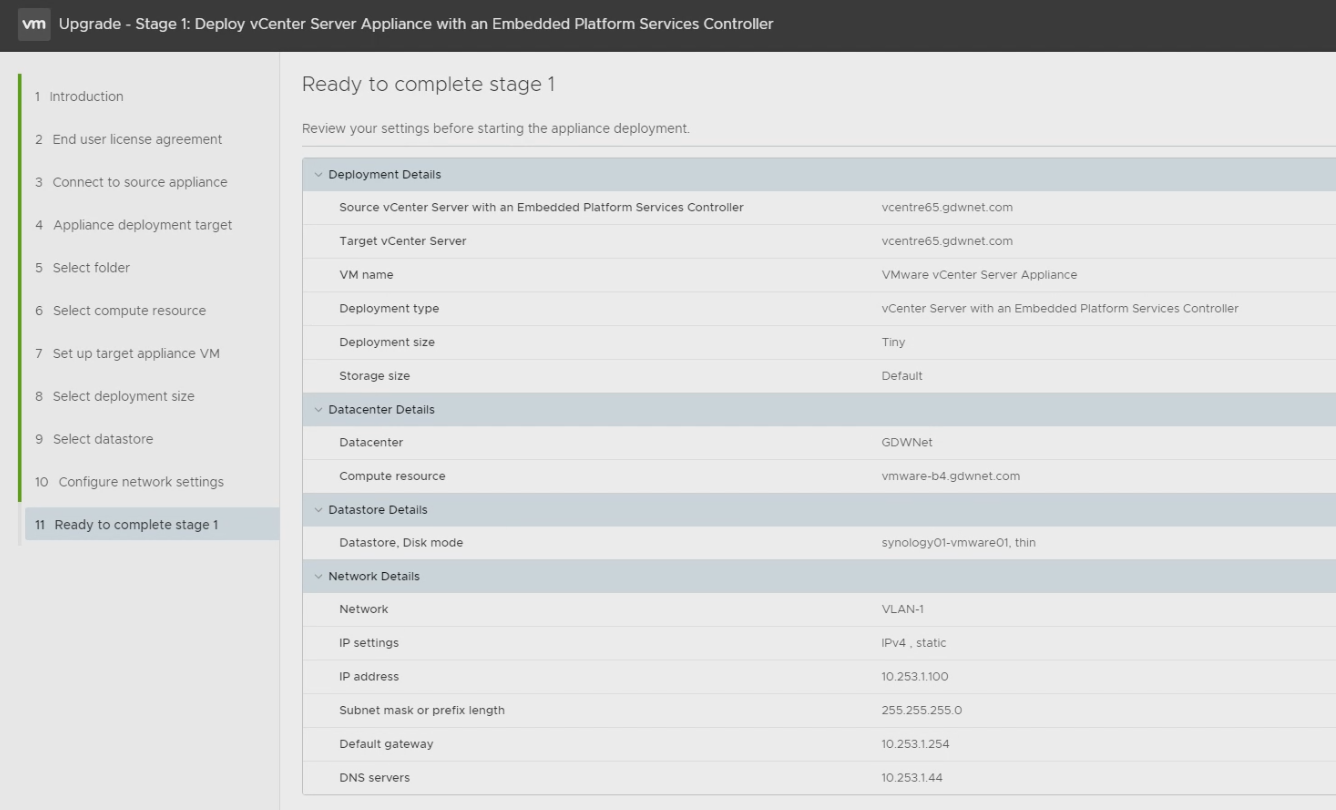Select subnet mask 255.255.255.0
The height and width of the screenshot is (810, 1336).
tap(921, 711)
